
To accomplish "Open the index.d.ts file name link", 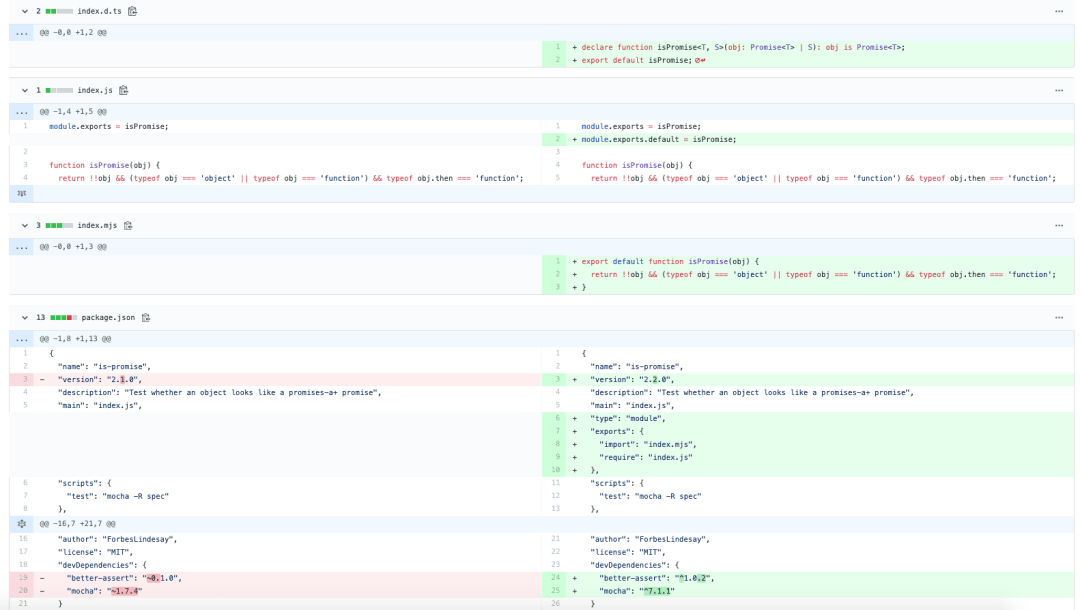I will [99, 11].
